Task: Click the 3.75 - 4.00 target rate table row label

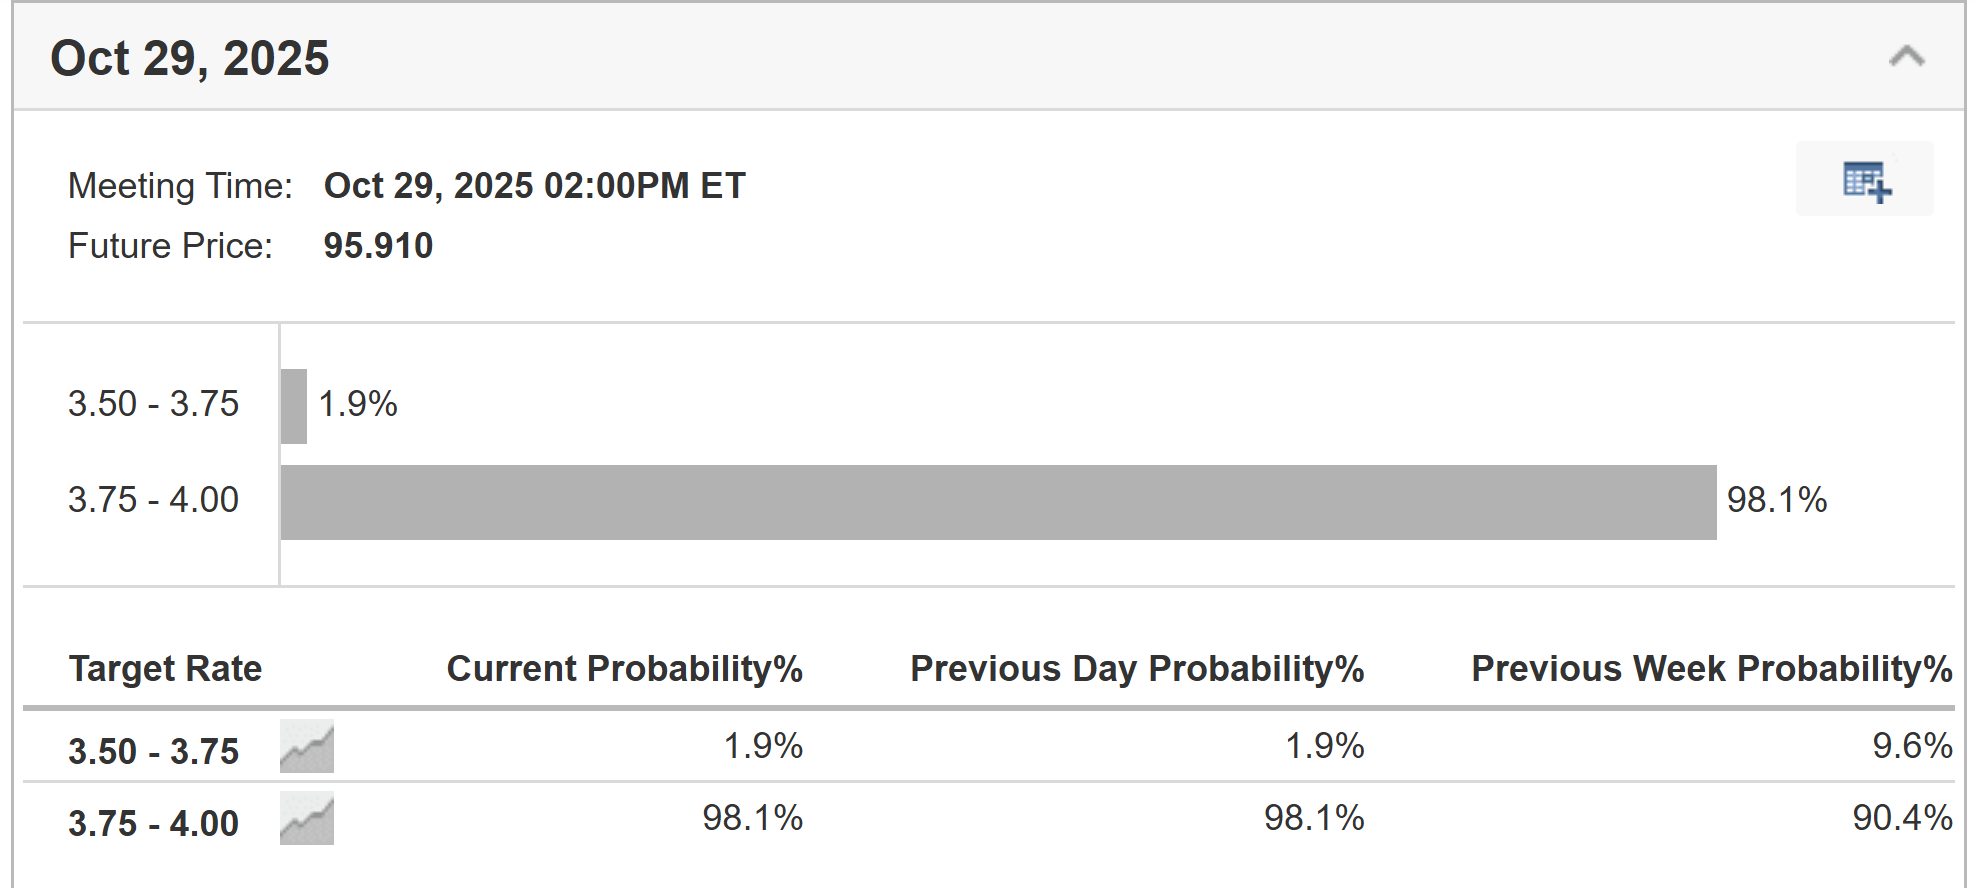Action: point(154,823)
